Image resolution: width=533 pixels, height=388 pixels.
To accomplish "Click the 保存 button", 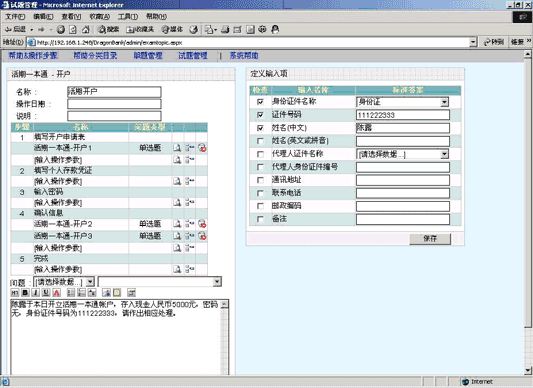I will click(x=430, y=238).
